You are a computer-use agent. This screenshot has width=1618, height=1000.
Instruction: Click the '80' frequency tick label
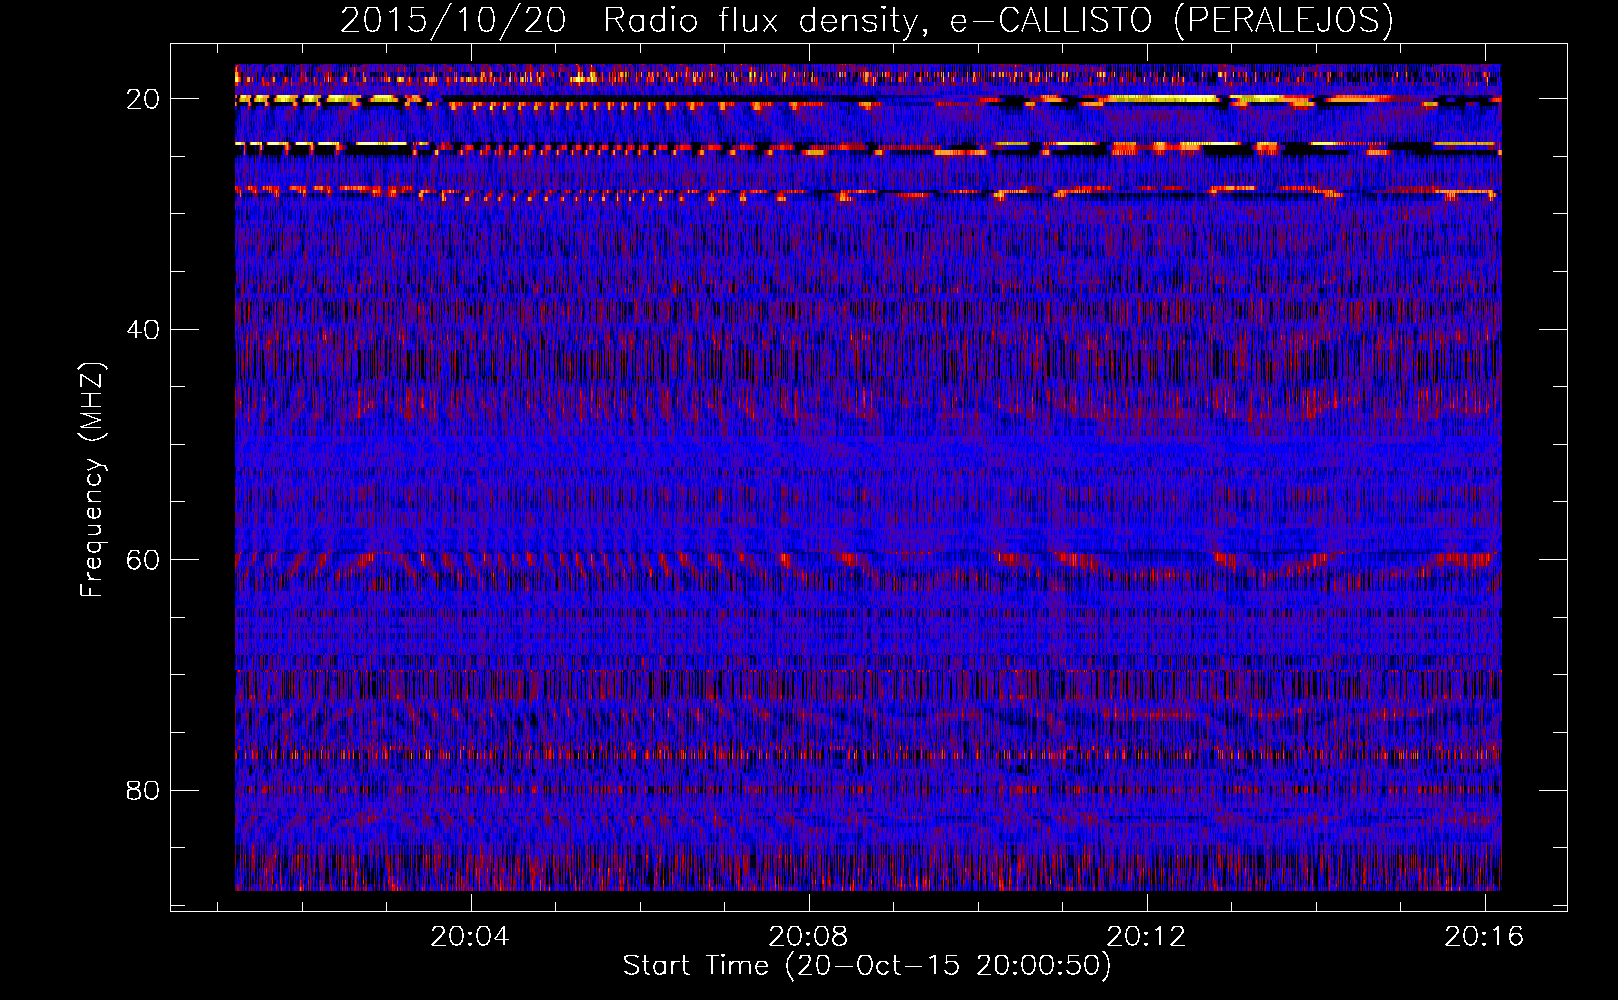[144, 791]
